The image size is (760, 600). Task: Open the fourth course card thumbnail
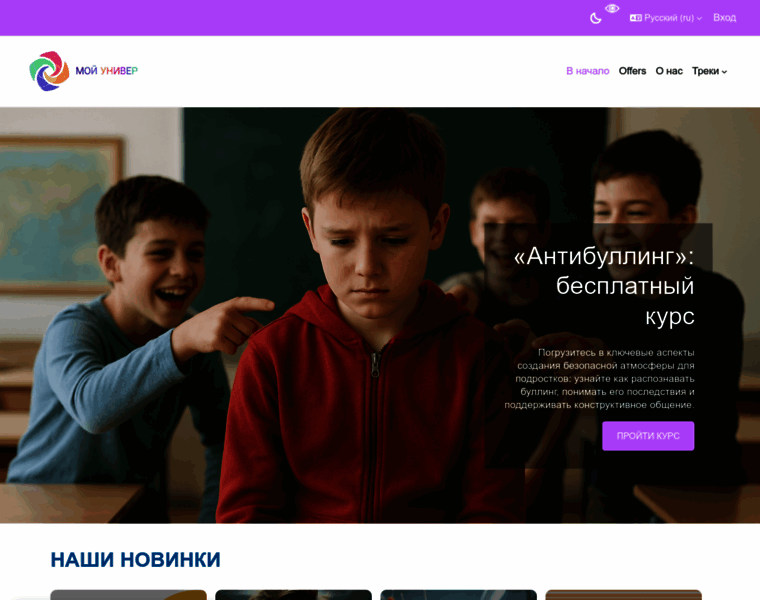coord(623,595)
